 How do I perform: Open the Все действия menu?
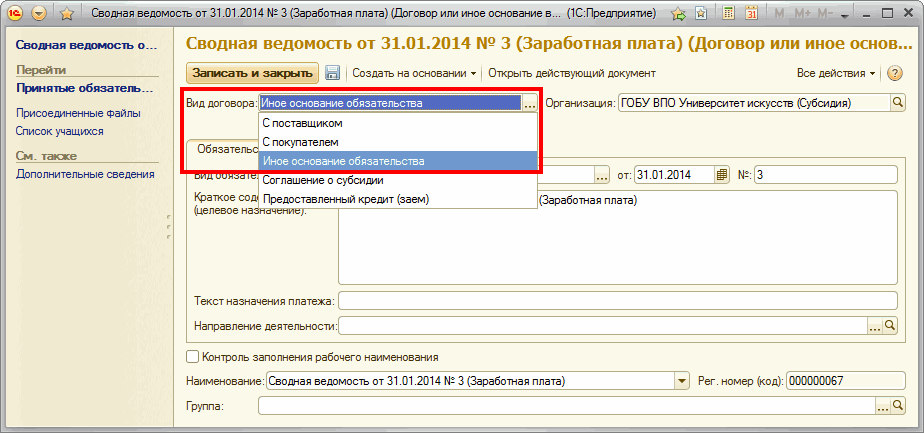pyautogui.click(x=836, y=74)
